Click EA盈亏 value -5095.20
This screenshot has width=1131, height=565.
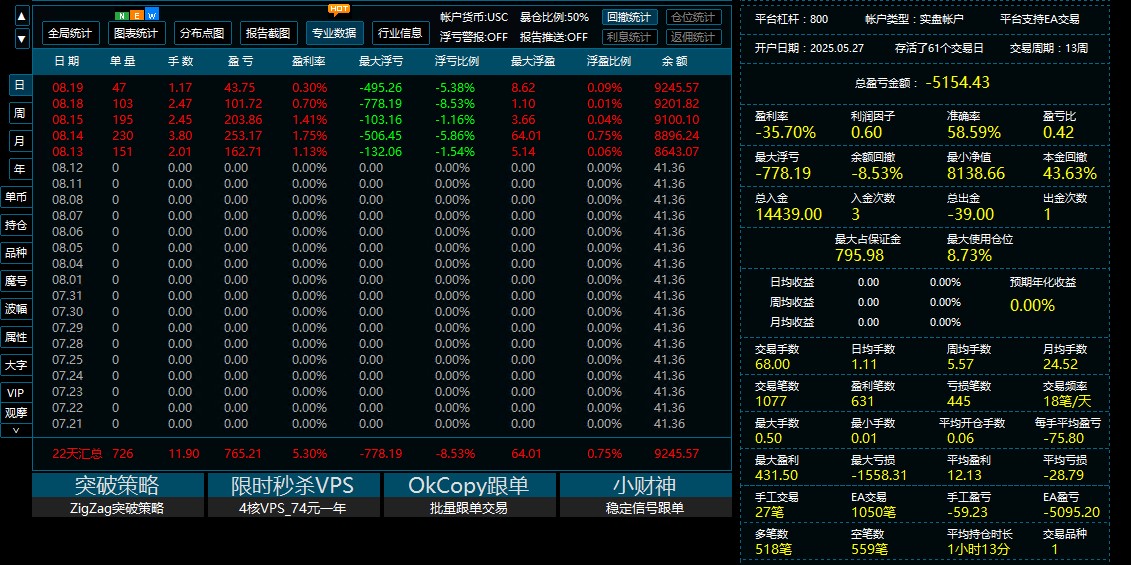[1071, 512]
